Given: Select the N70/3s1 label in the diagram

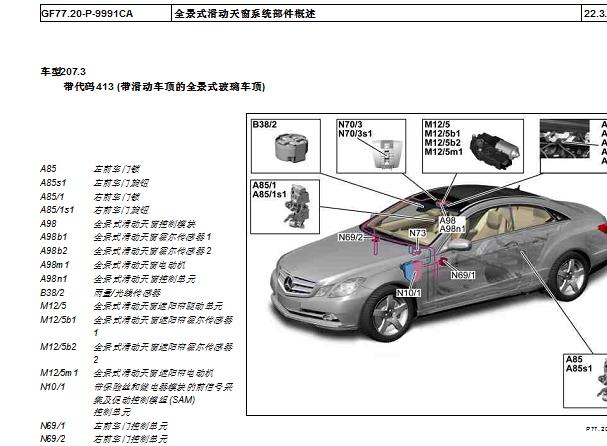Looking at the screenshot, I should [355, 134].
